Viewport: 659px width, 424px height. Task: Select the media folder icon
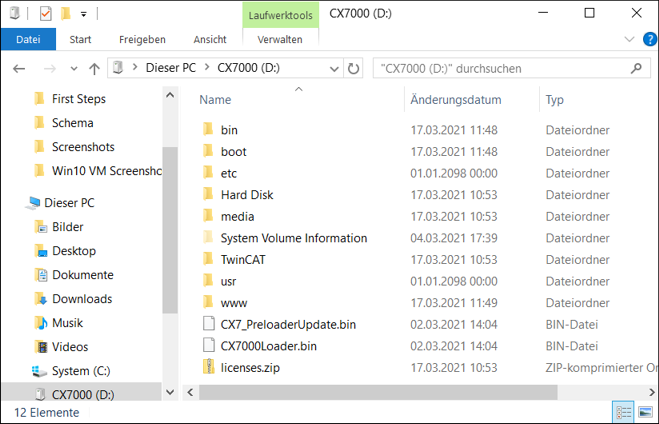pyautogui.click(x=208, y=216)
